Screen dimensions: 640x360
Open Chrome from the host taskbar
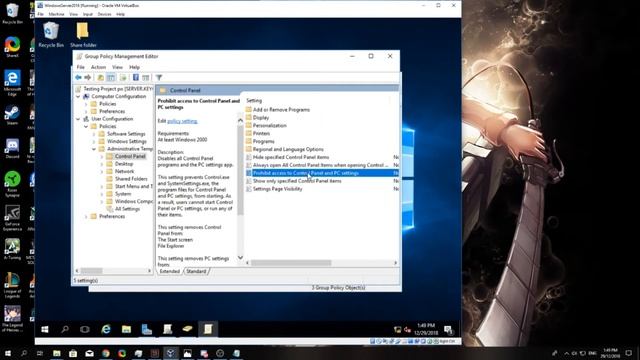click(x=106, y=353)
